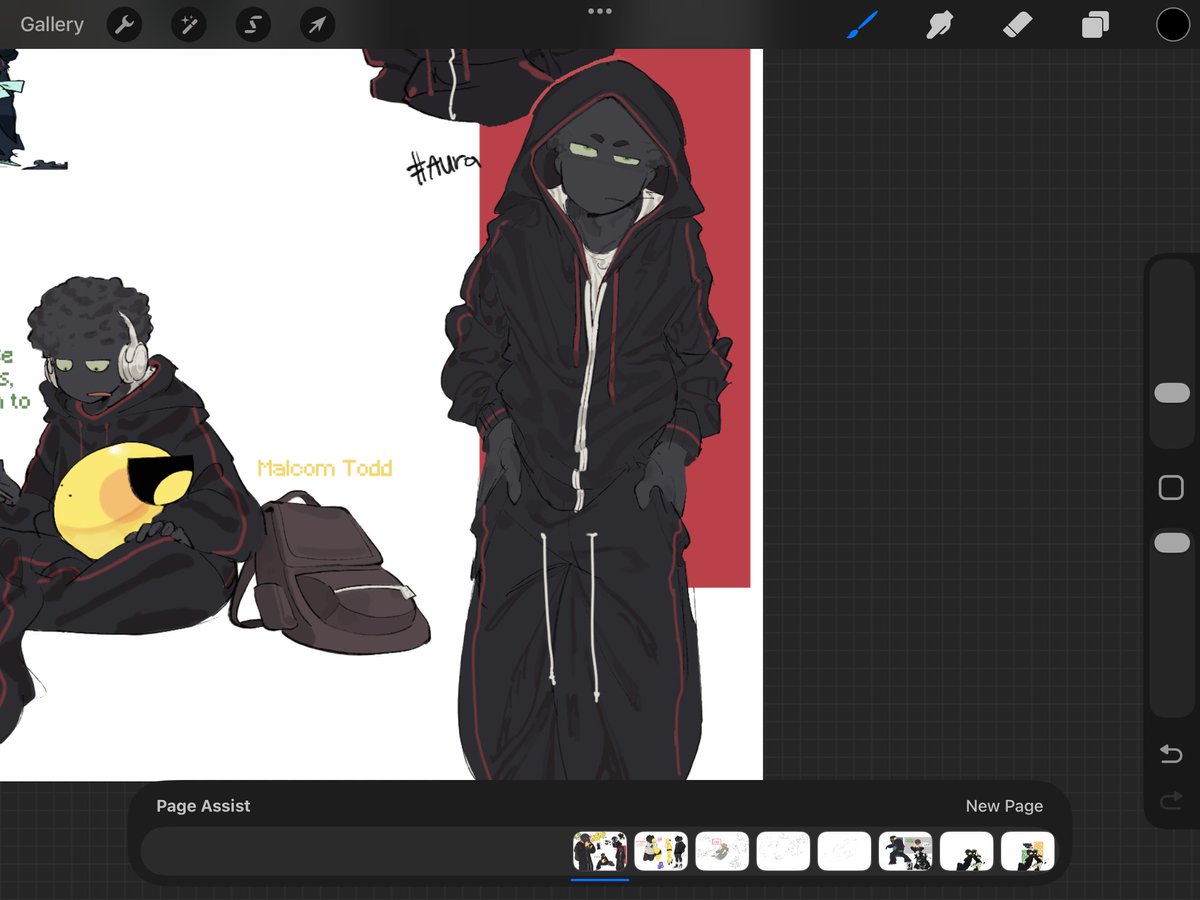Open the second page thumbnail with yellow figure
1200x900 pixels.
tap(661, 851)
